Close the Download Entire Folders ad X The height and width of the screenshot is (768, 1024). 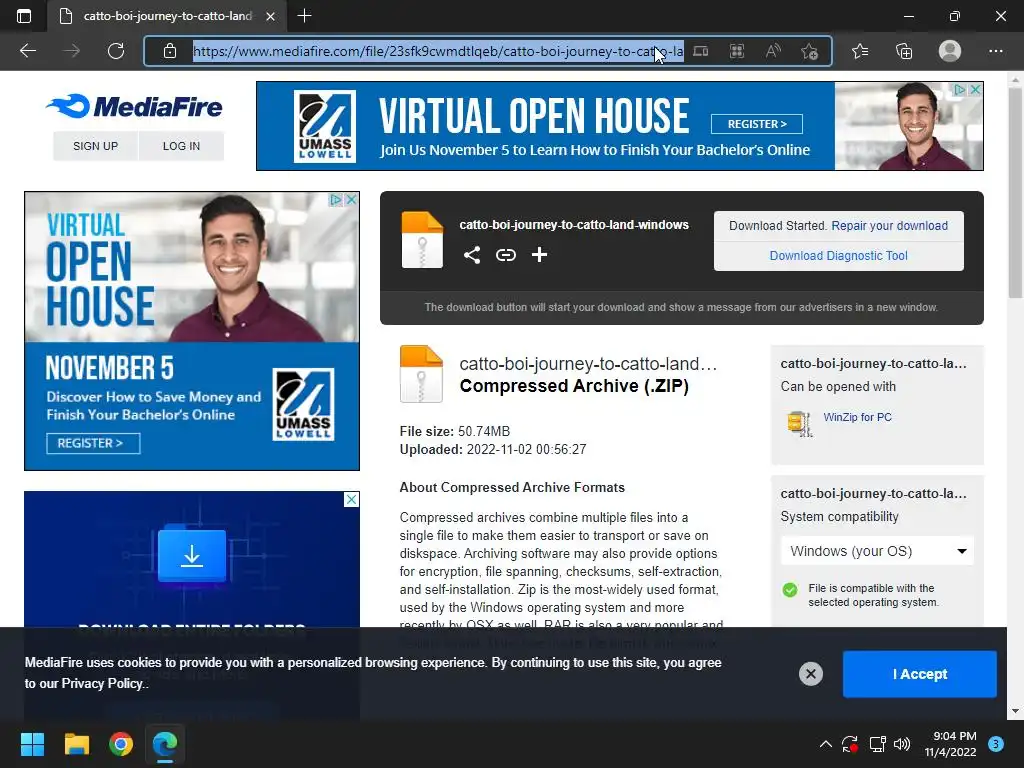351,500
